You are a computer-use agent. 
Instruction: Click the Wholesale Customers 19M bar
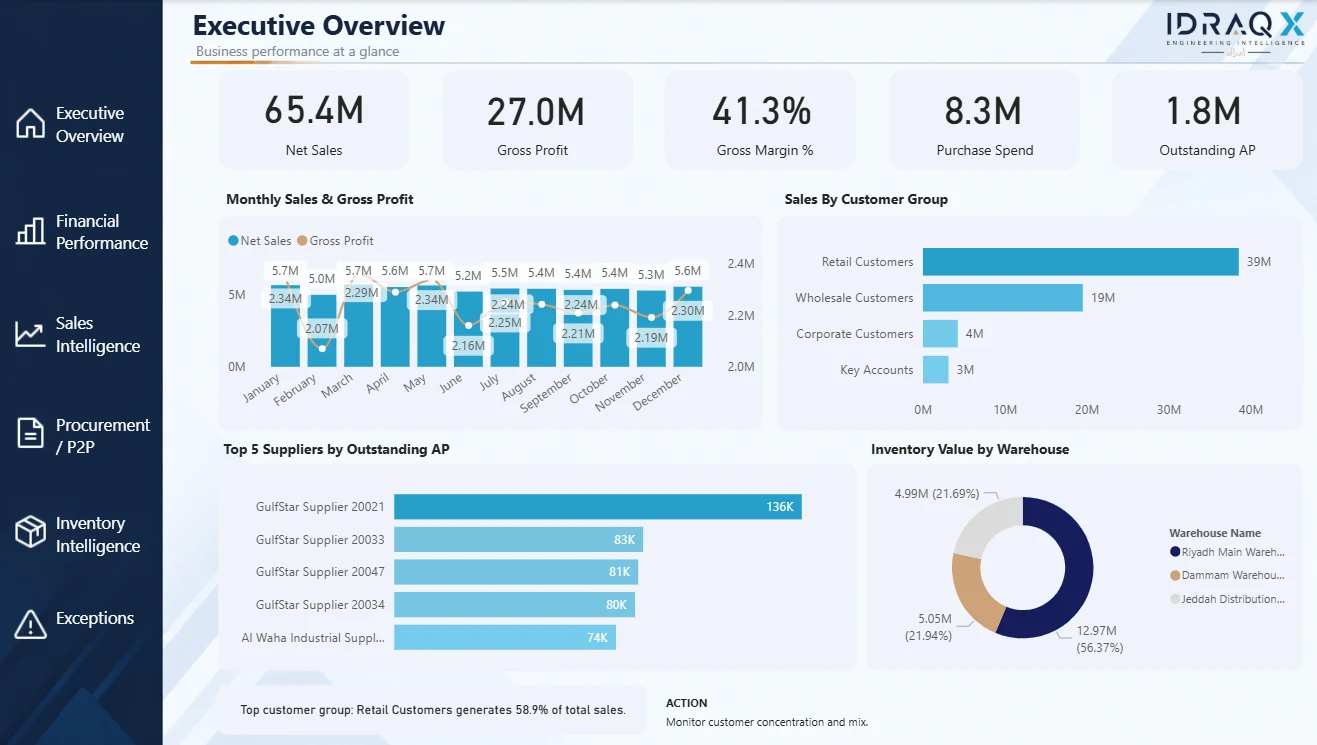(1002, 298)
